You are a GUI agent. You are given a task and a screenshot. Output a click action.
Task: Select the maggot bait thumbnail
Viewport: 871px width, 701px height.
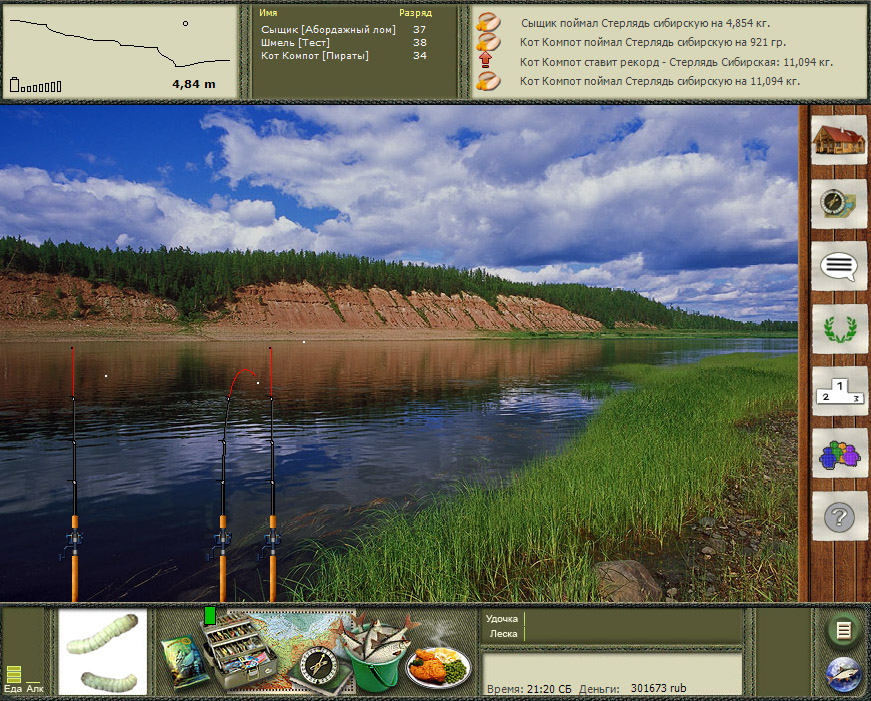[x=102, y=652]
